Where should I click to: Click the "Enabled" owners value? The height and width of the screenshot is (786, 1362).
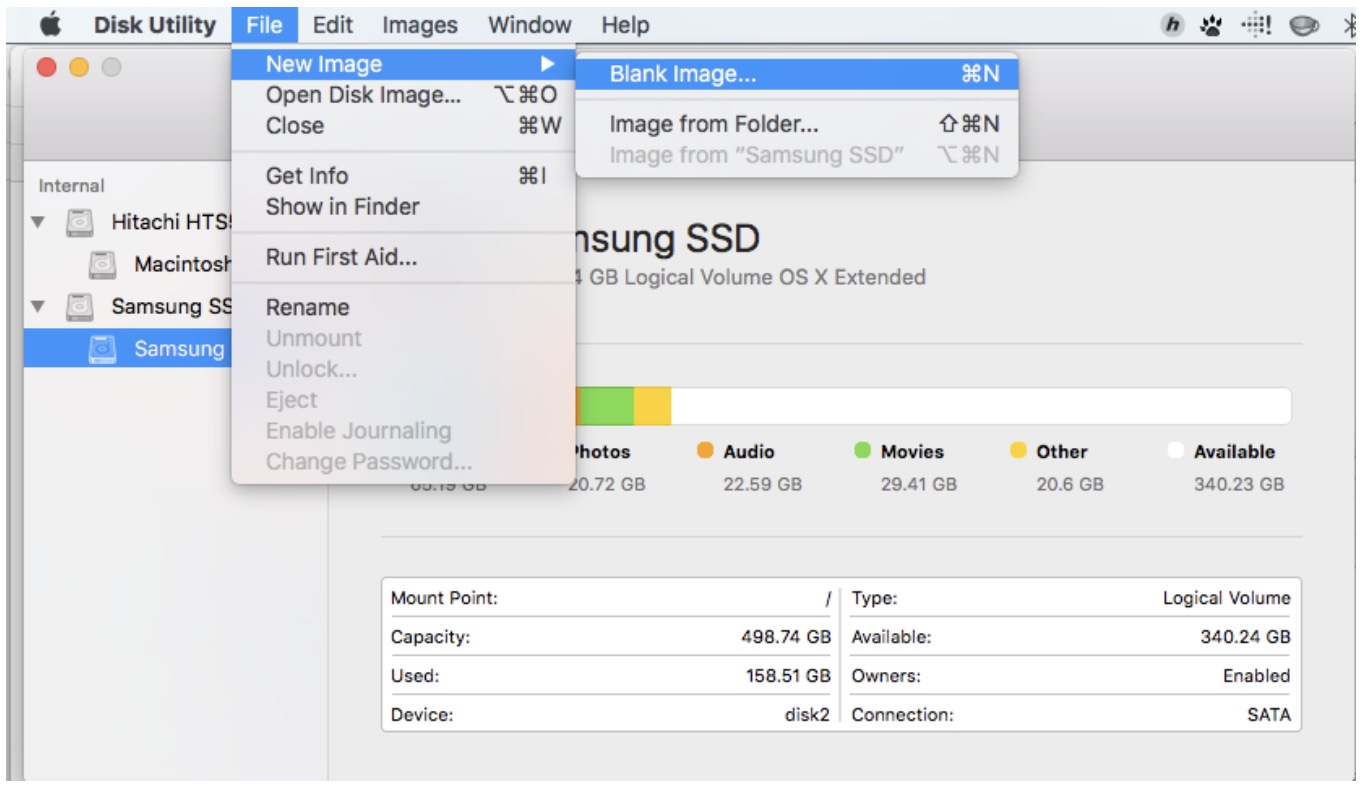[1256, 676]
